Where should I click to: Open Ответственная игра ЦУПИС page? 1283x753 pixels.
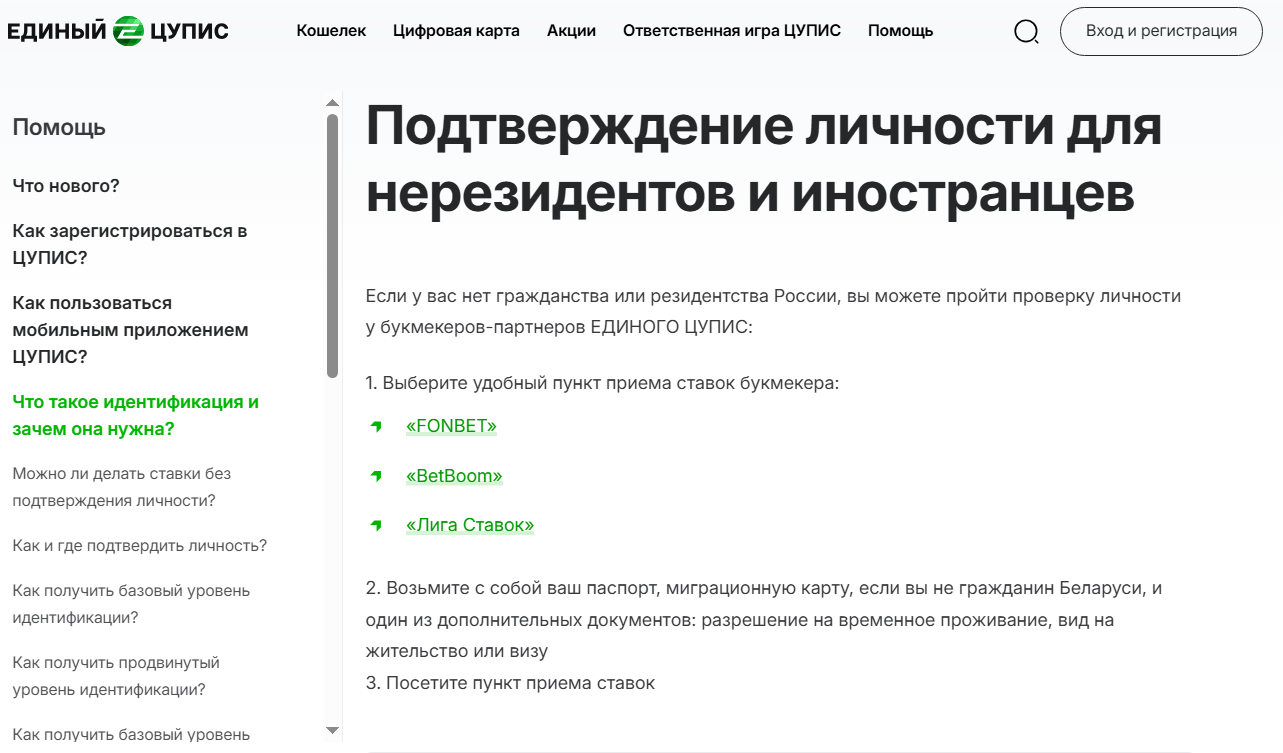point(732,31)
